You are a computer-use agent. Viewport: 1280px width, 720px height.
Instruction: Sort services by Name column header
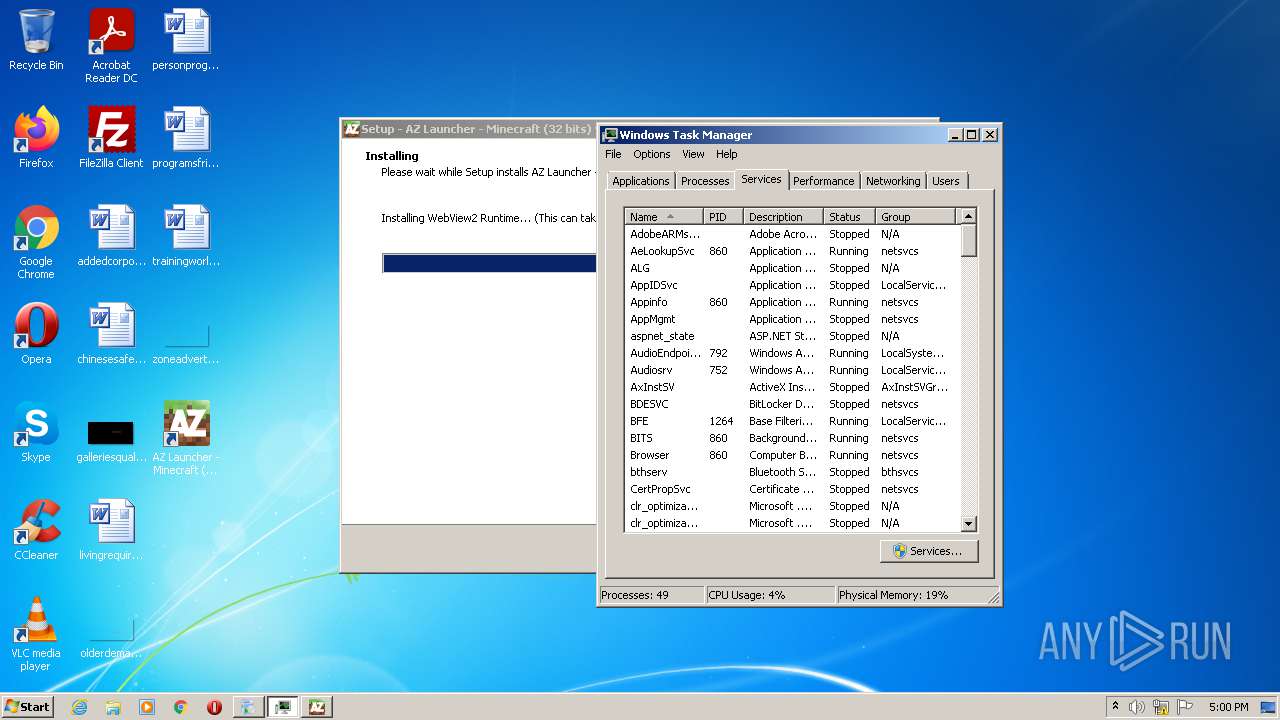pyautogui.click(x=664, y=216)
